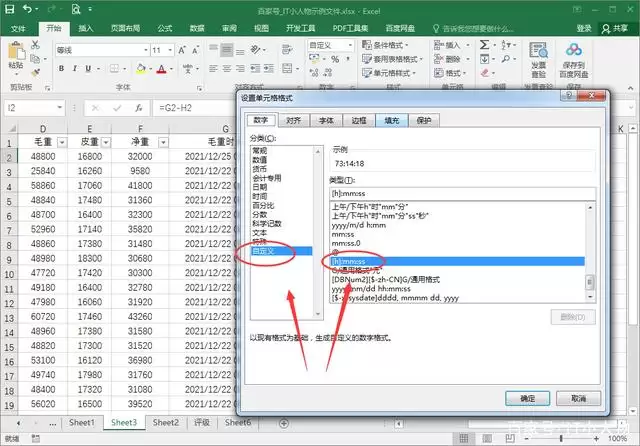Image resolution: width=640 pixels, height=446 pixels.
Task: Select 日期 in the category list
Action: (x=260, y=187)
